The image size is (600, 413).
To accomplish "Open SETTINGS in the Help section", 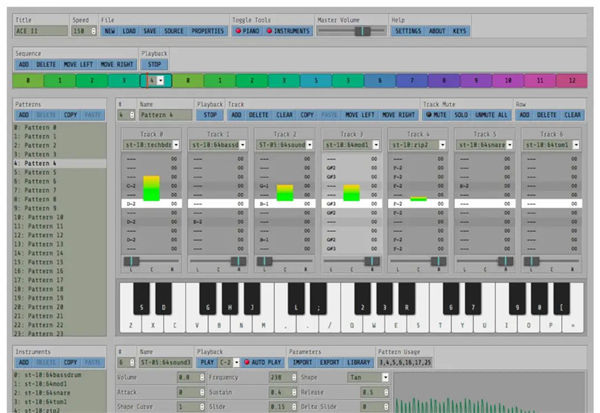I will [x=408, y=31].
